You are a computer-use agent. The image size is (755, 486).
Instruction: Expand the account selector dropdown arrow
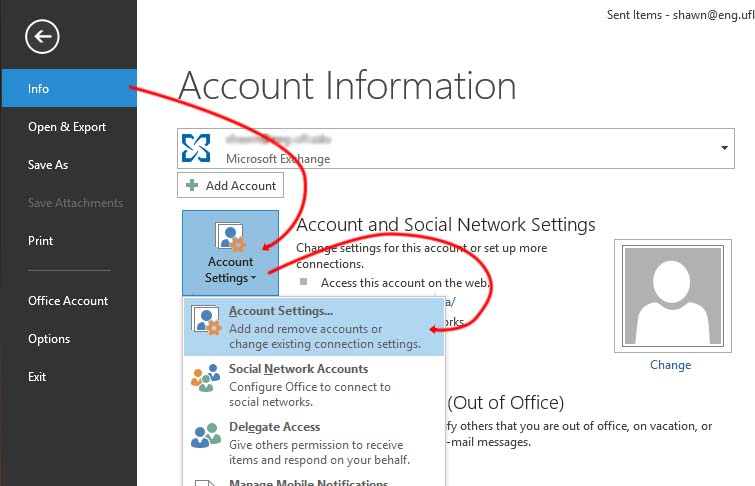click(x=724, y=148)
